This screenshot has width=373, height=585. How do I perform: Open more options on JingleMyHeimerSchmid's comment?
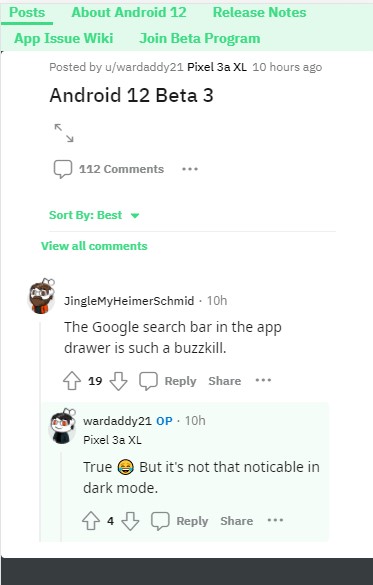(x=263, y=381)
